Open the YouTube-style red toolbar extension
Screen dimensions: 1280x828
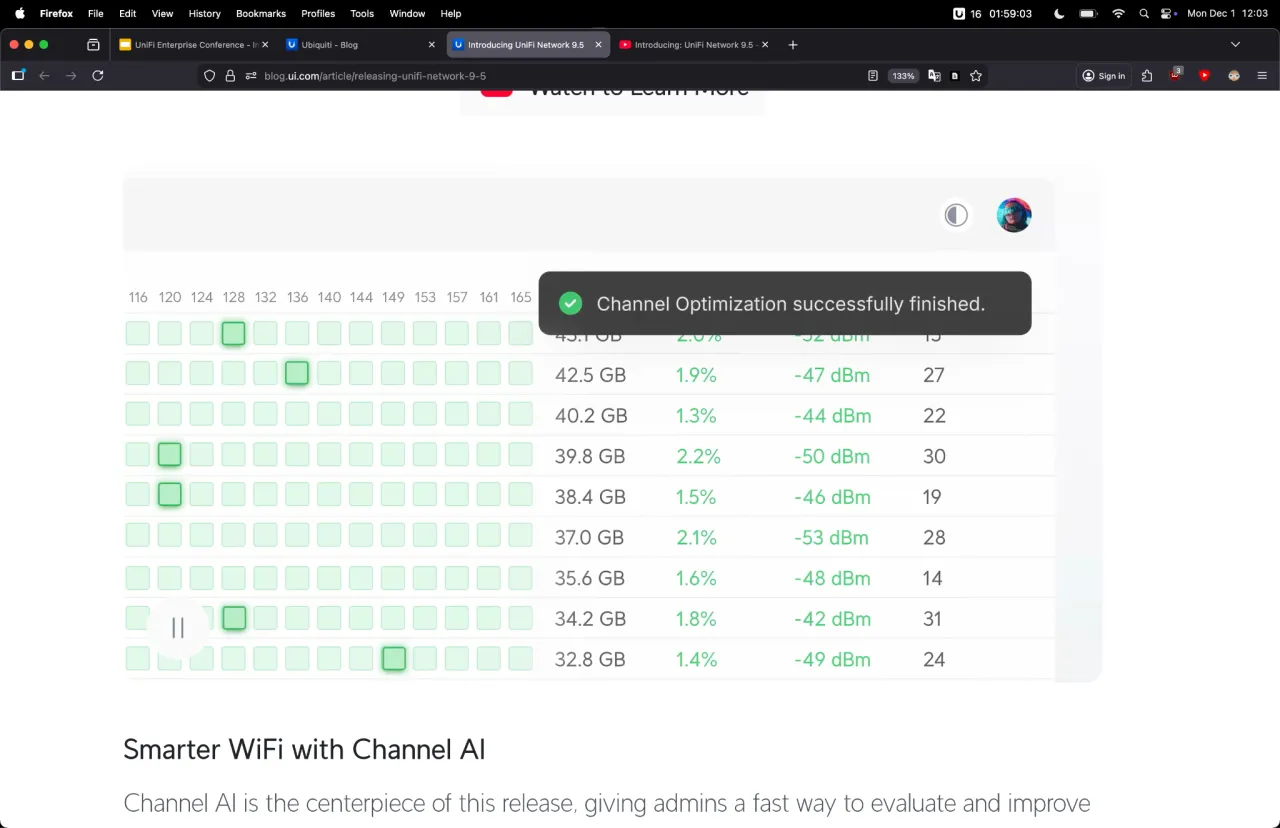pos(1204,75)
